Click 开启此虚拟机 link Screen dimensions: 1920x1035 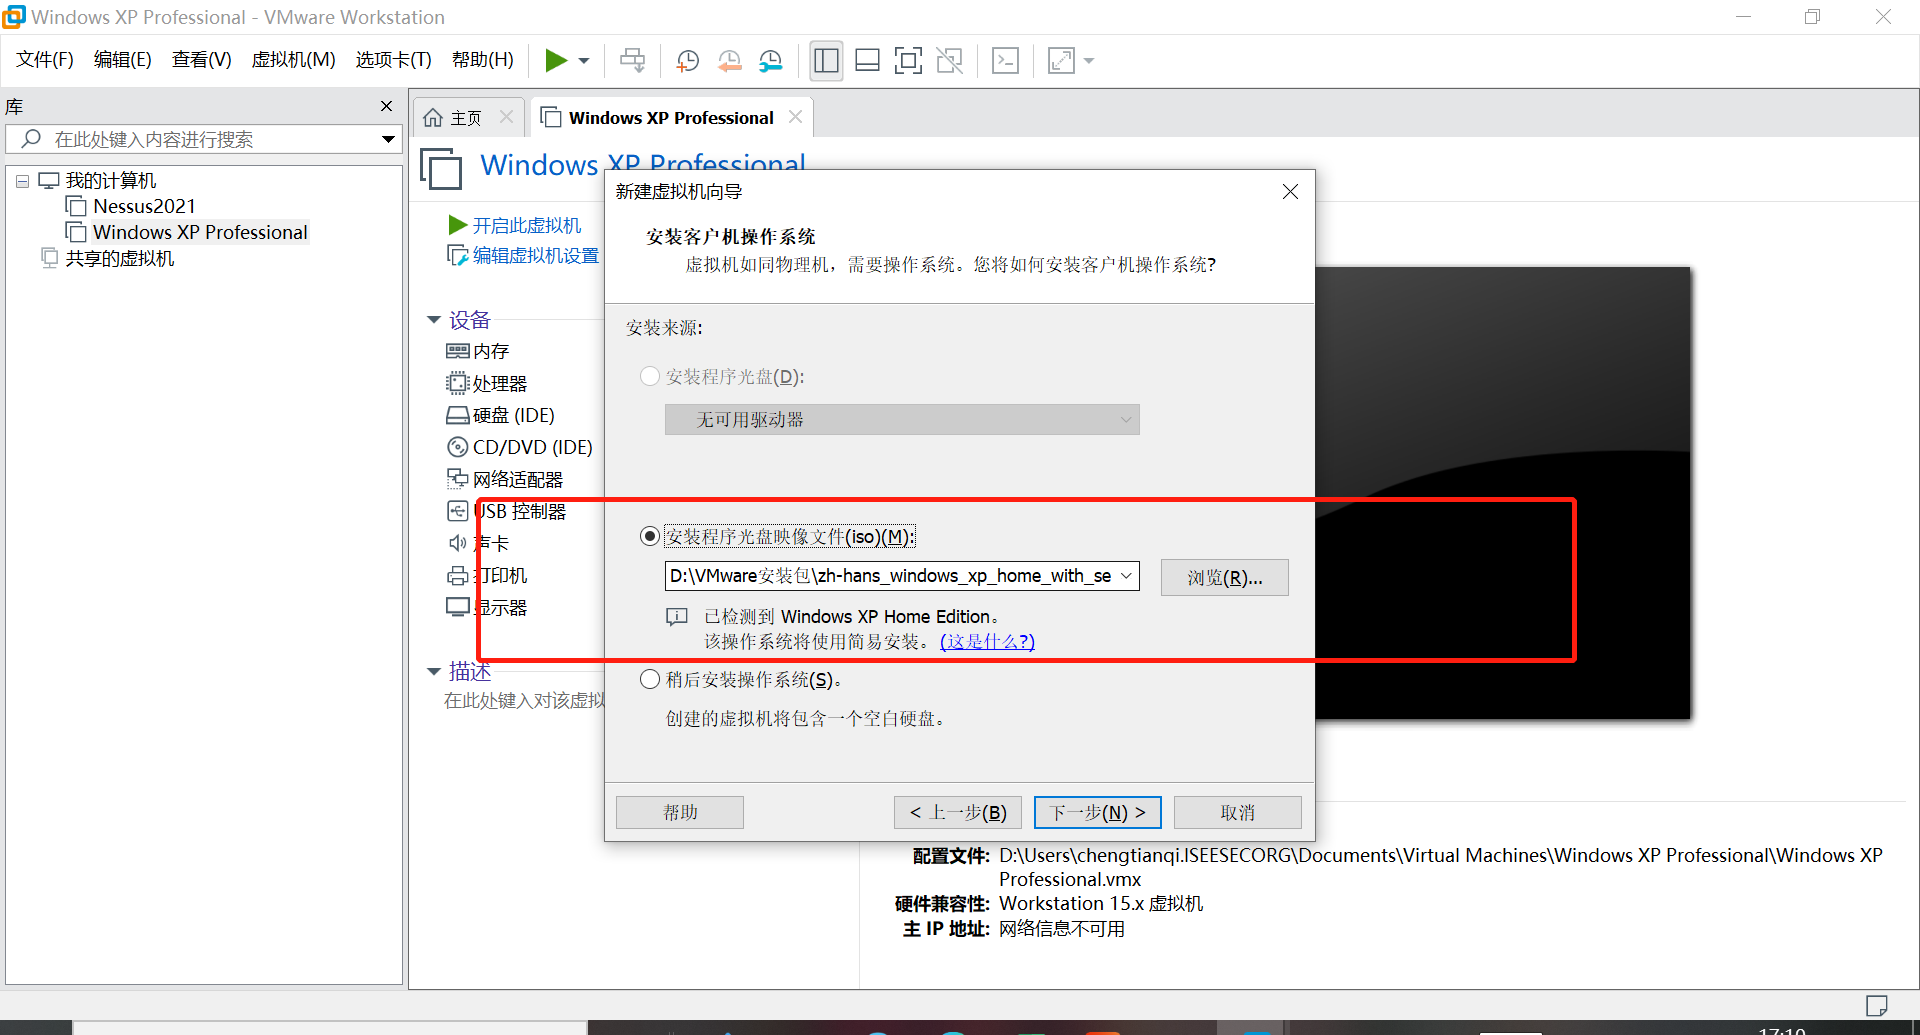tap(526, 225)
